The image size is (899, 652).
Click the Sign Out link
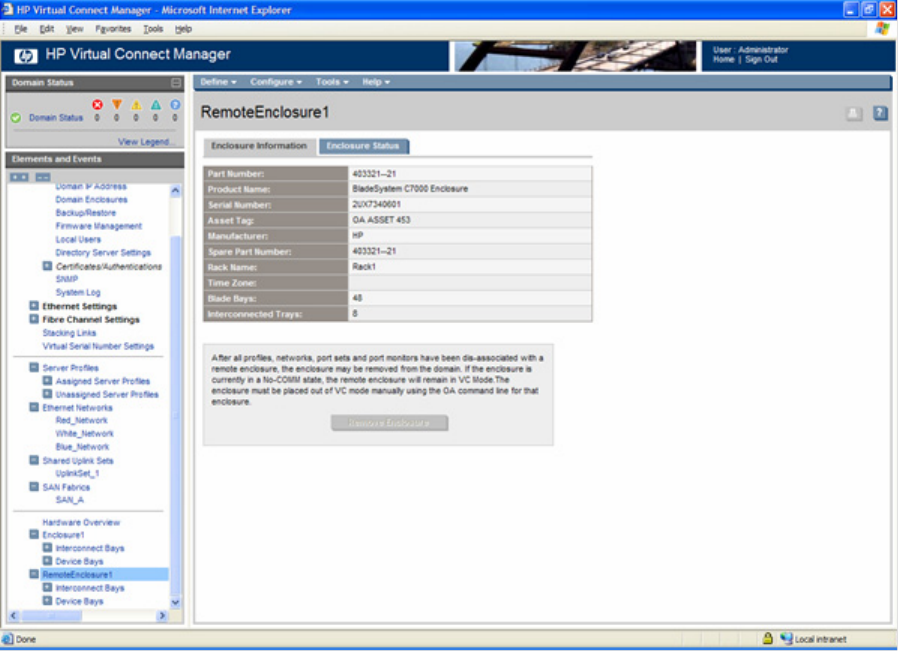click(761, 60)
